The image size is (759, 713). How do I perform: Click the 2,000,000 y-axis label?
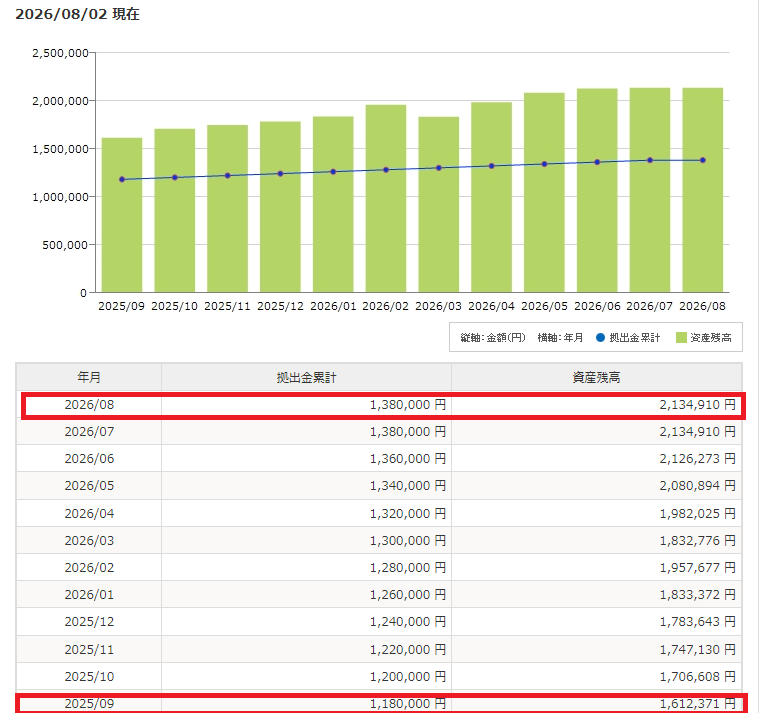[61, 101]
